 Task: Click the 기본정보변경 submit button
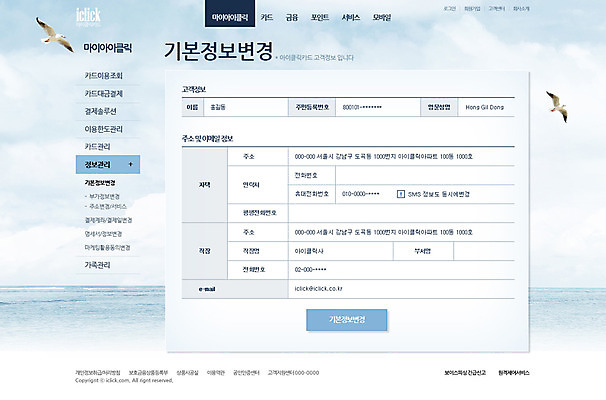tap(347, 320)
